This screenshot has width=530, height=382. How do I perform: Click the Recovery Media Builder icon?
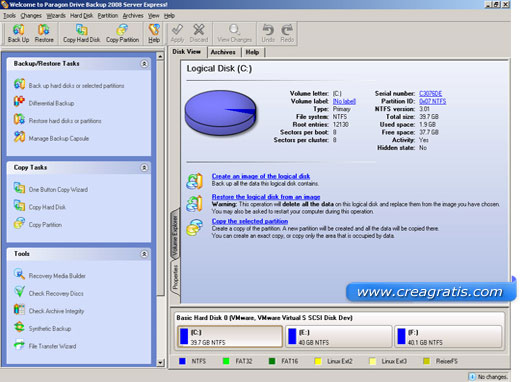[19, 274]
